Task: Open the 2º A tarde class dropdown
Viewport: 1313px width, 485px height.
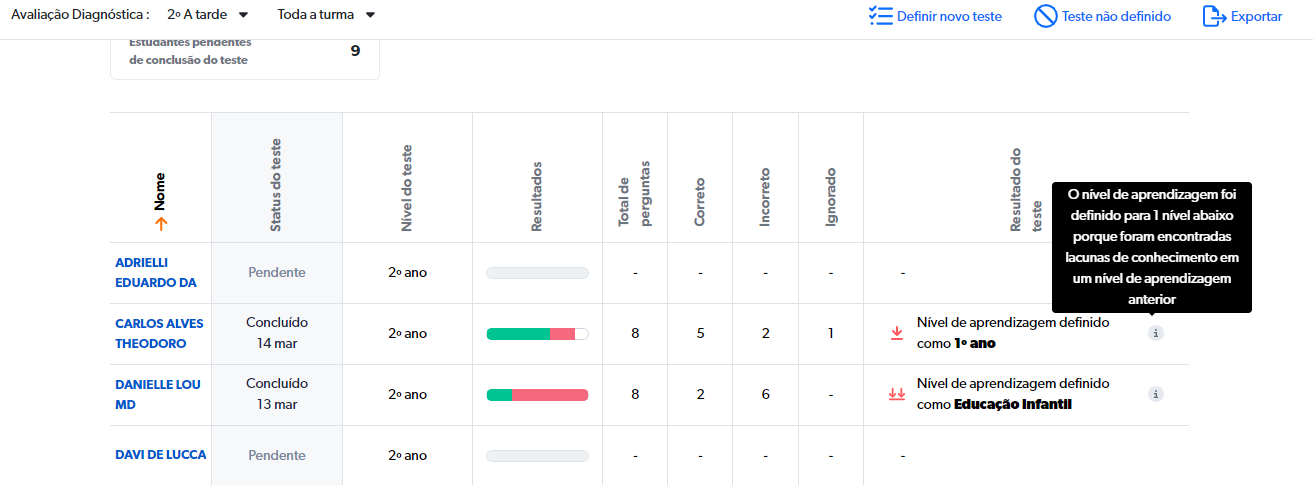Action: coord(208,15)
